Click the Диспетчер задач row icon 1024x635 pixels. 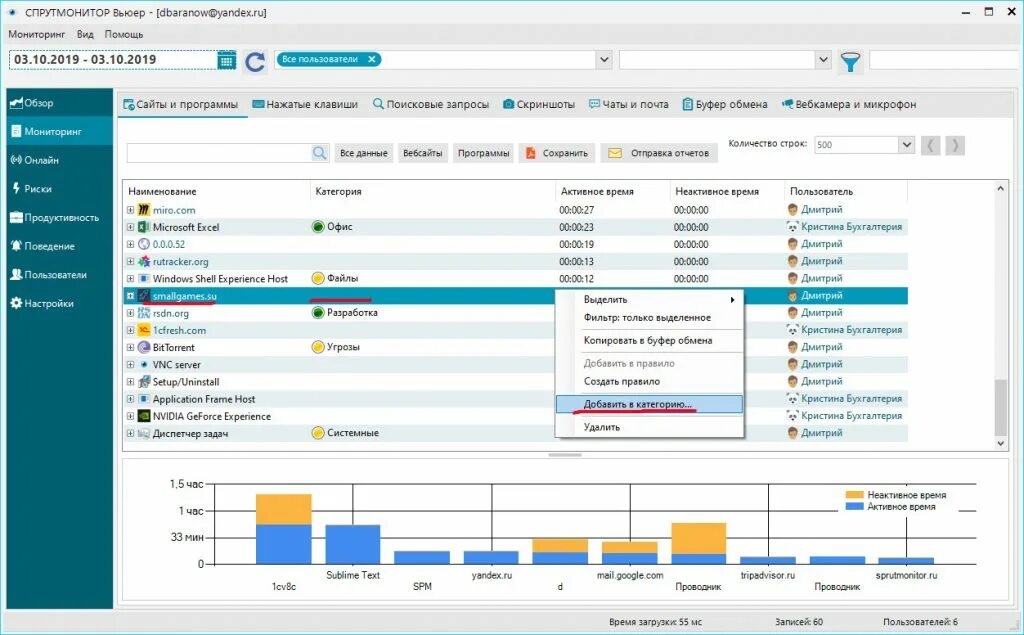[144, 433]
